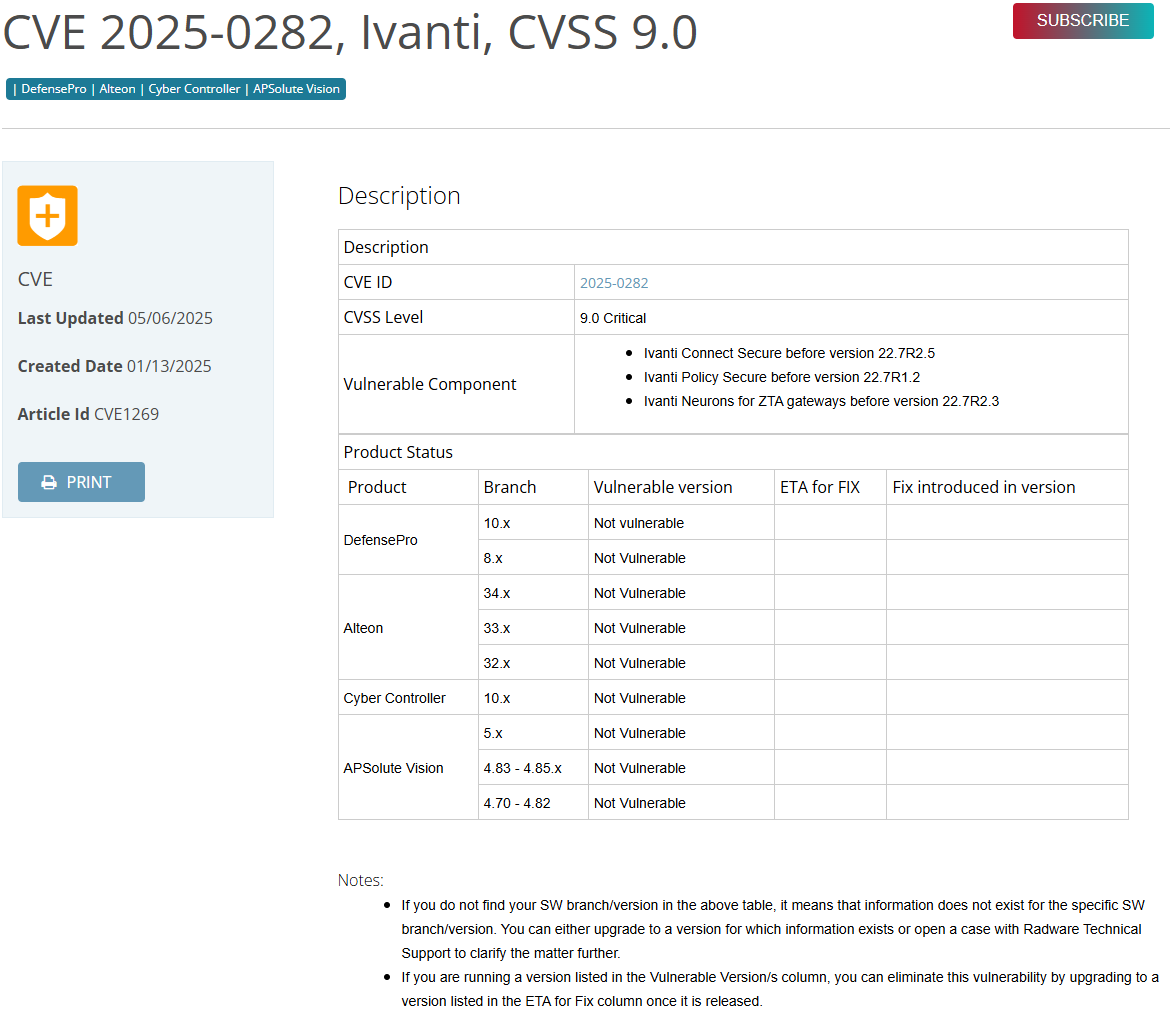
Task: Click the 'Product Status' table header
Action: (x=398, y=452)
